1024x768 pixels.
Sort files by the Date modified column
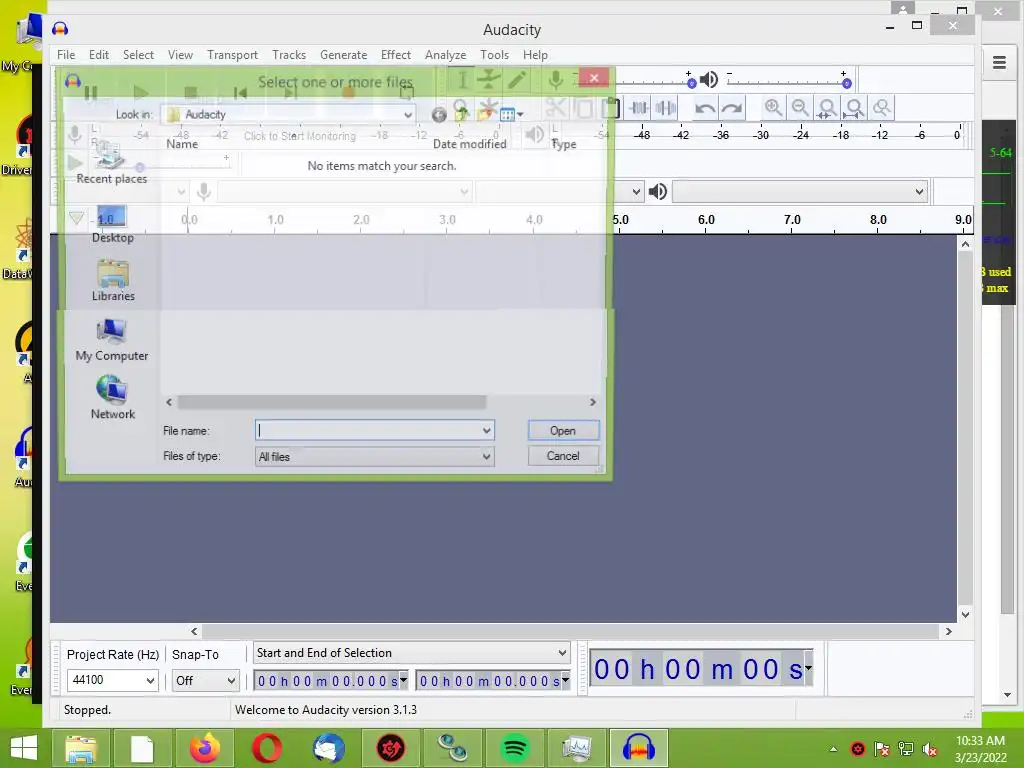tap(470, 144)
